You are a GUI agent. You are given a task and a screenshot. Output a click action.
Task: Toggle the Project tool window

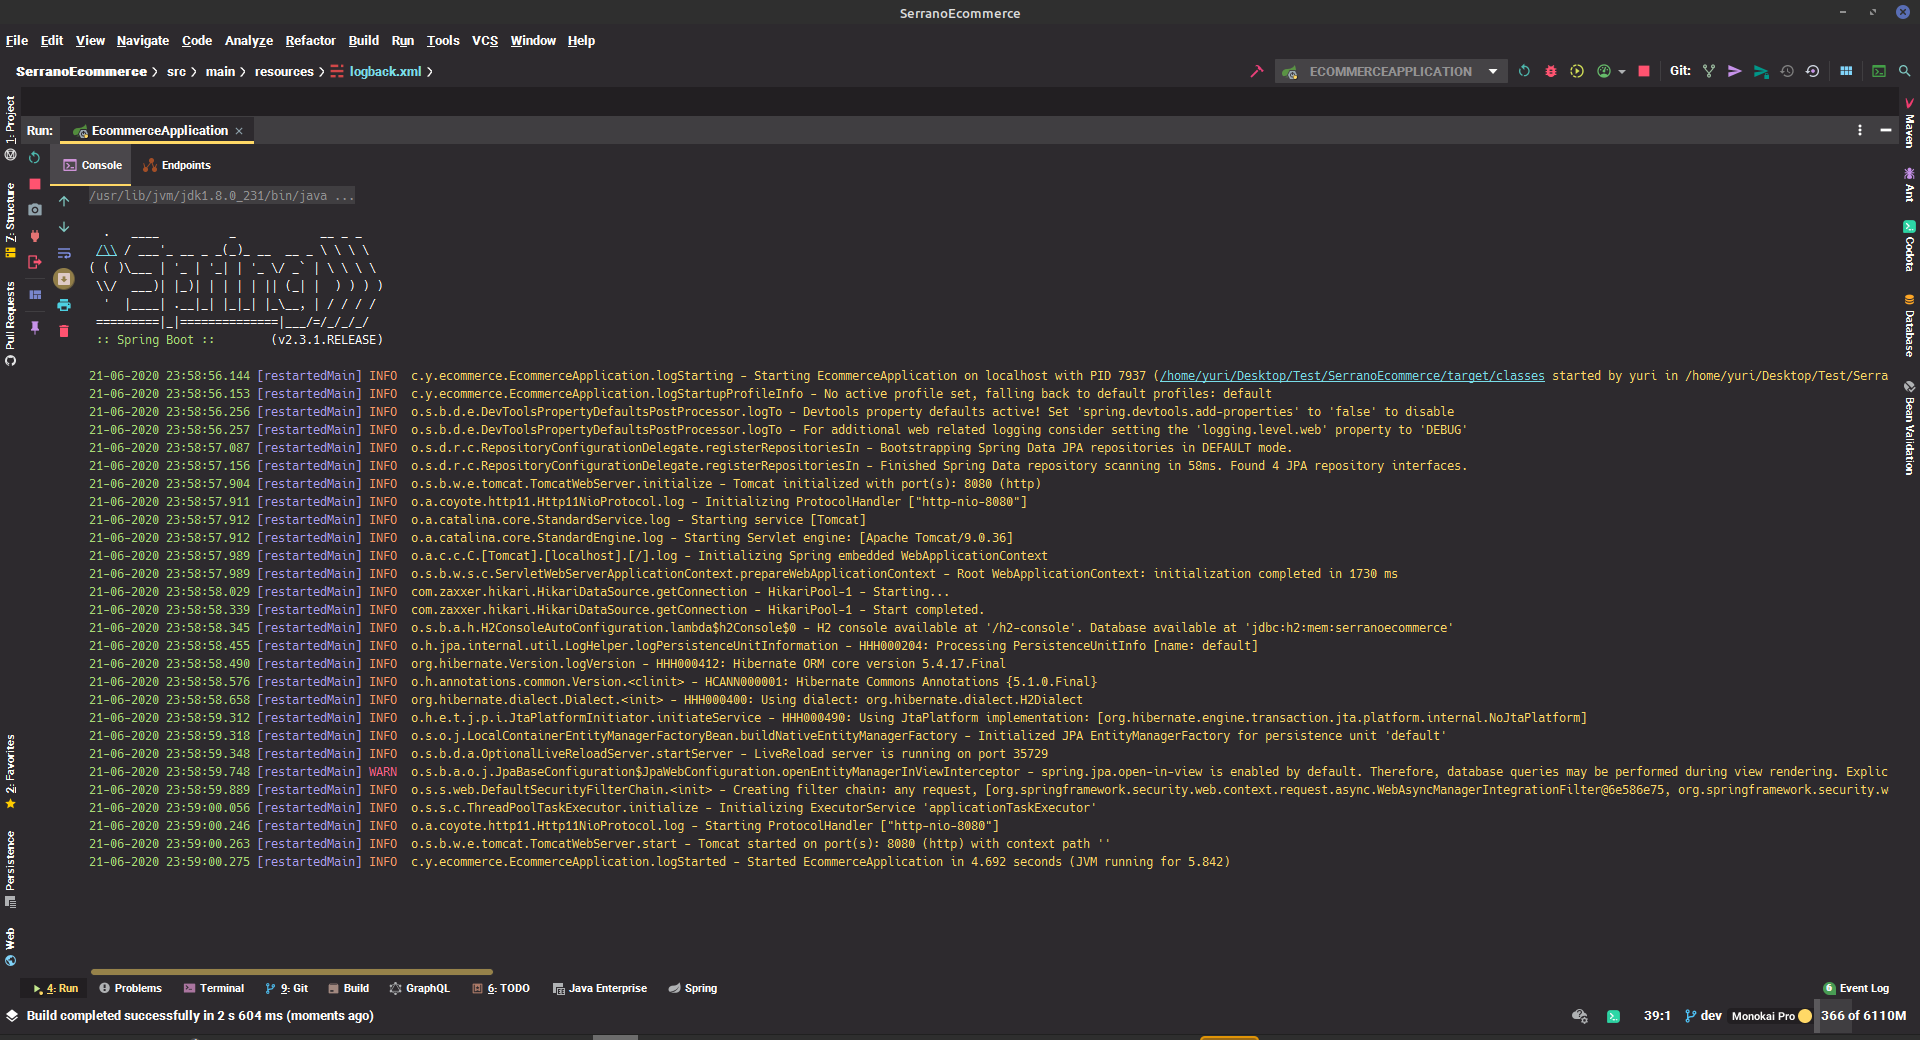pyautogui.click(x=10, y=128)
